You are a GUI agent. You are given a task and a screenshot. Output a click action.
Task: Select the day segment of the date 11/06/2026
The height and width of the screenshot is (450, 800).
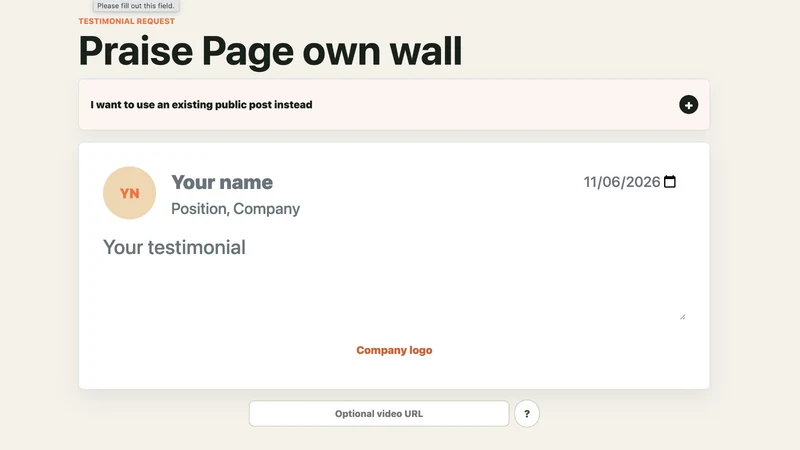[x=590, y=182]
